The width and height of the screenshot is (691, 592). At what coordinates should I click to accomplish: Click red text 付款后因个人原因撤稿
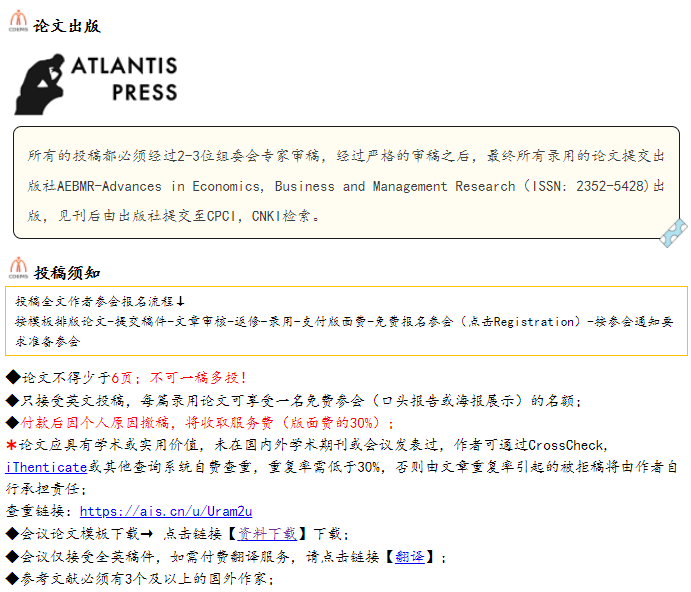point(95,423)
